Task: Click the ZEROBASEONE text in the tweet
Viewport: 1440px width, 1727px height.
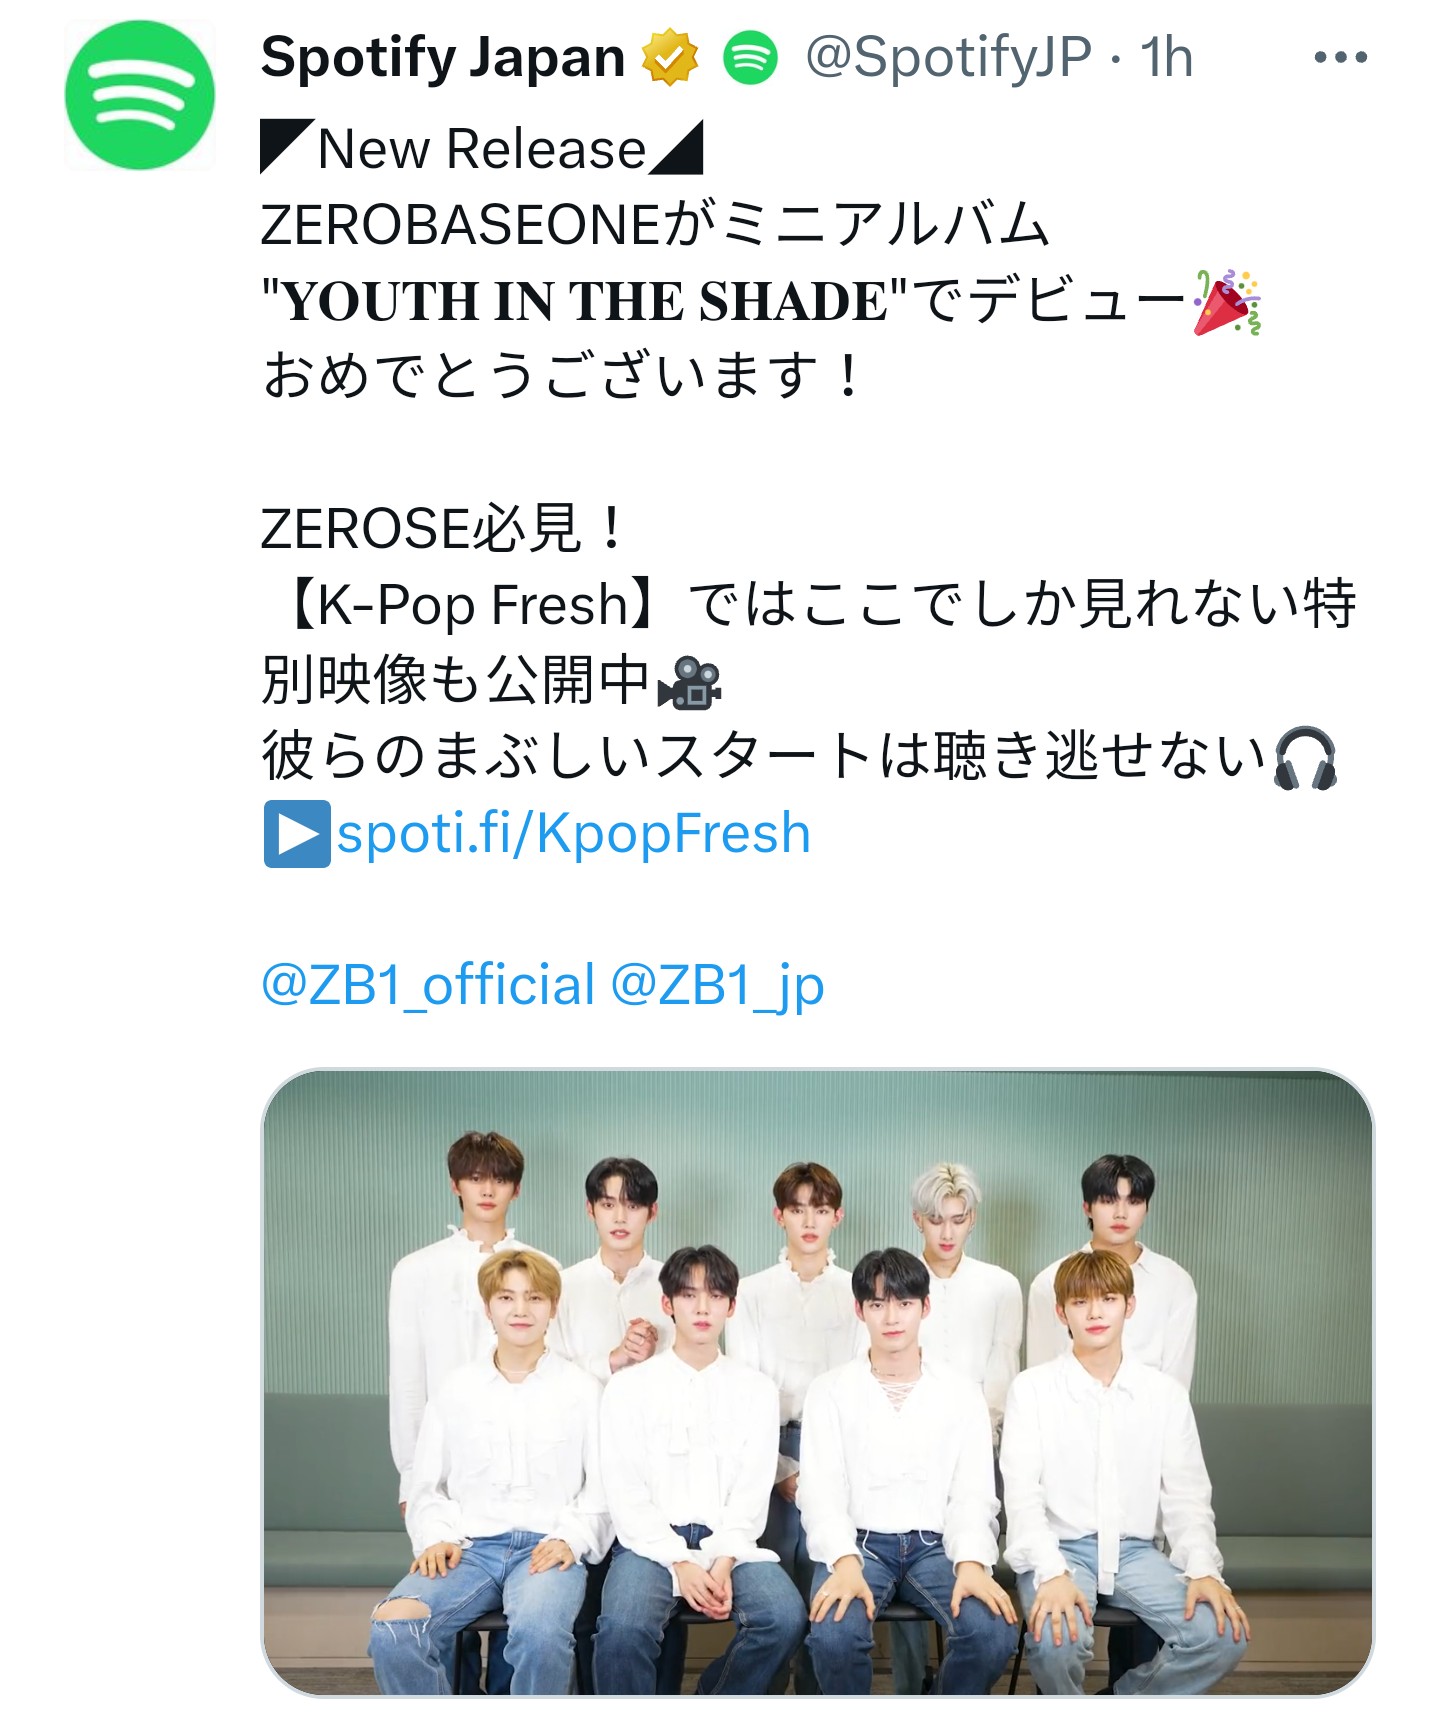Action: (x=461, y=225)
